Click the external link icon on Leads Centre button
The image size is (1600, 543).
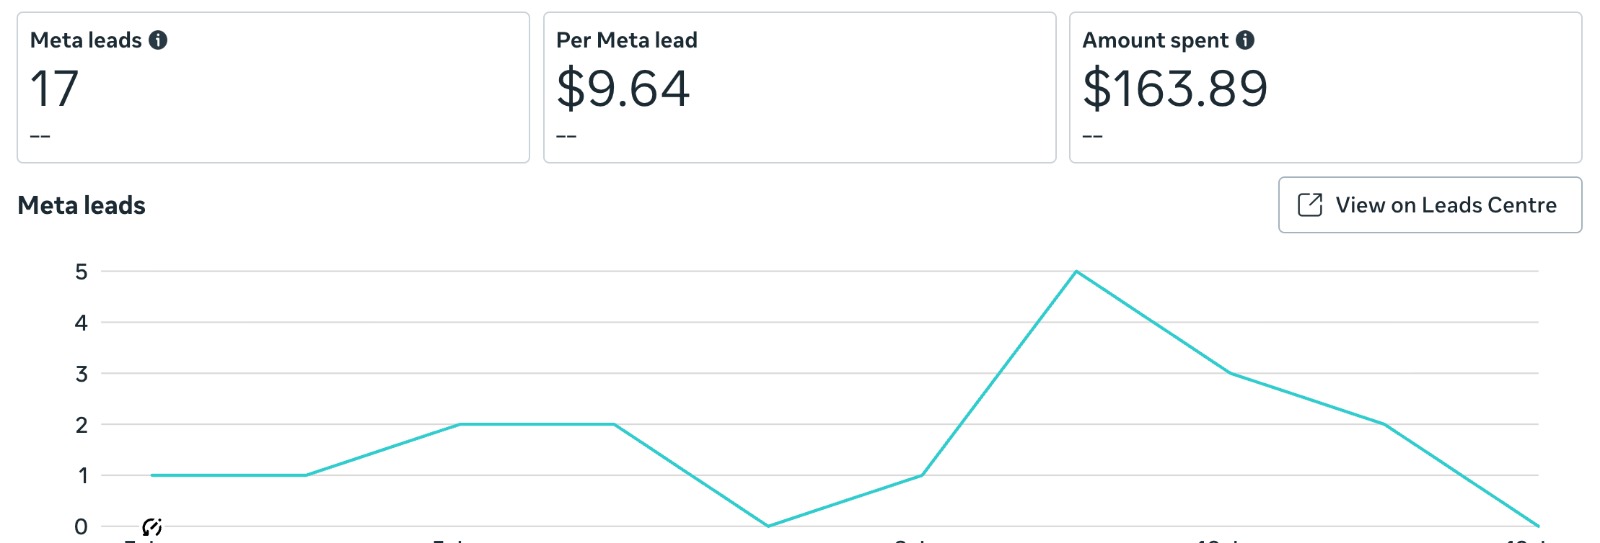click(1309, 205)
